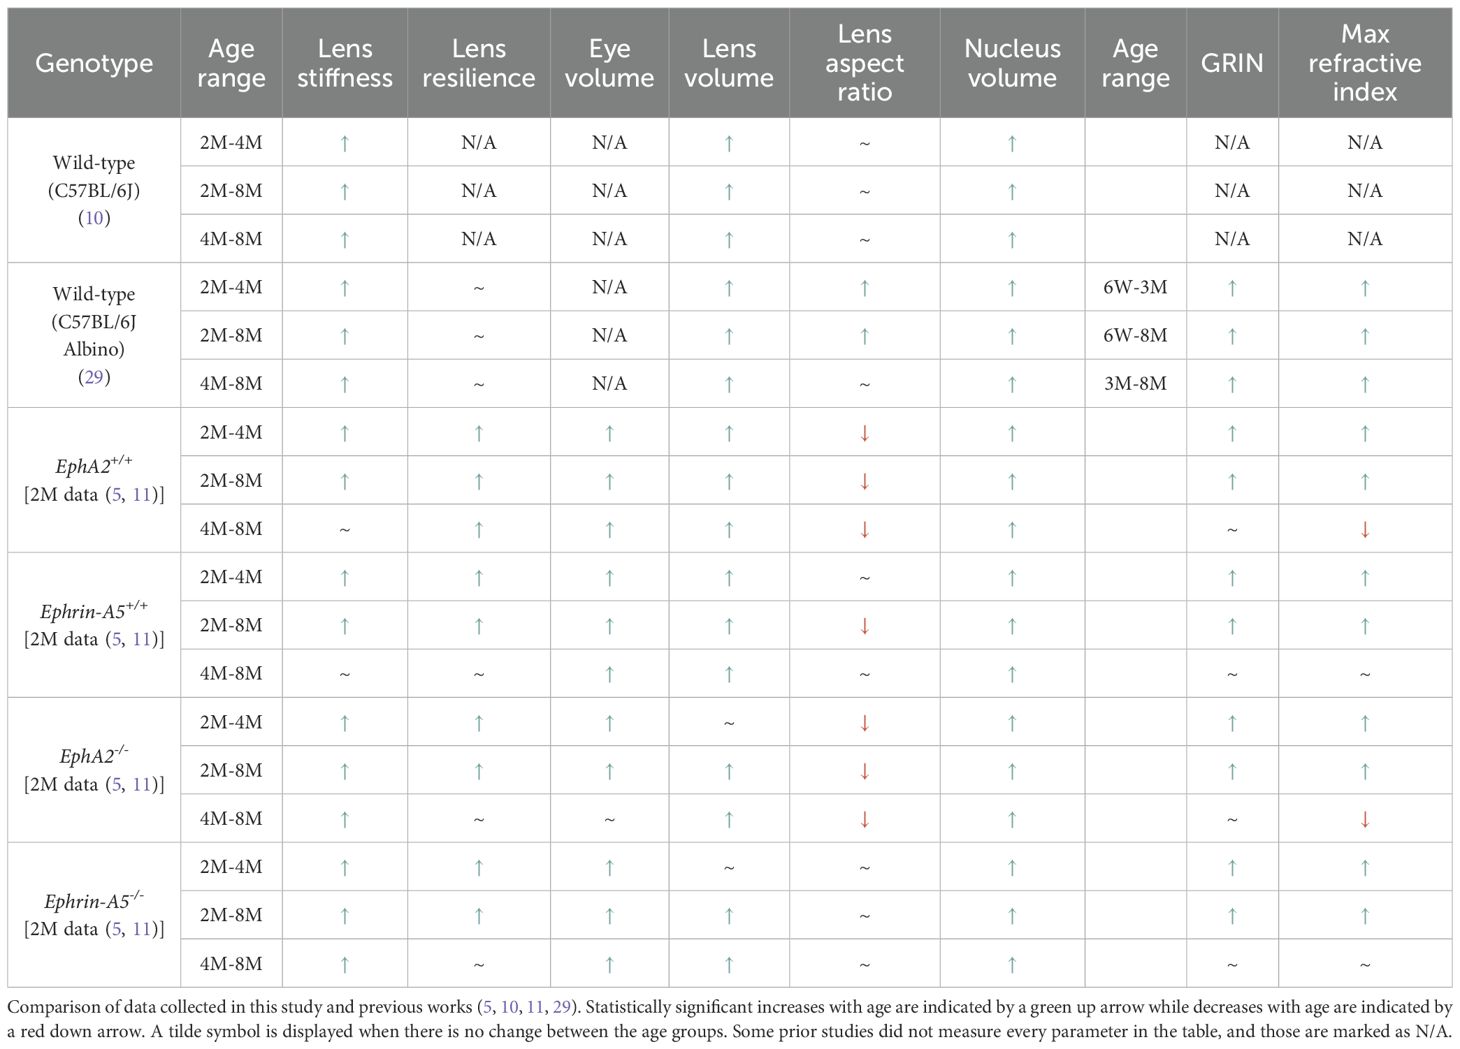The width and height of the screenshot is (1460, 1049).
Task: Click the Nucleus volume column header
Action: coord(1012,63)
